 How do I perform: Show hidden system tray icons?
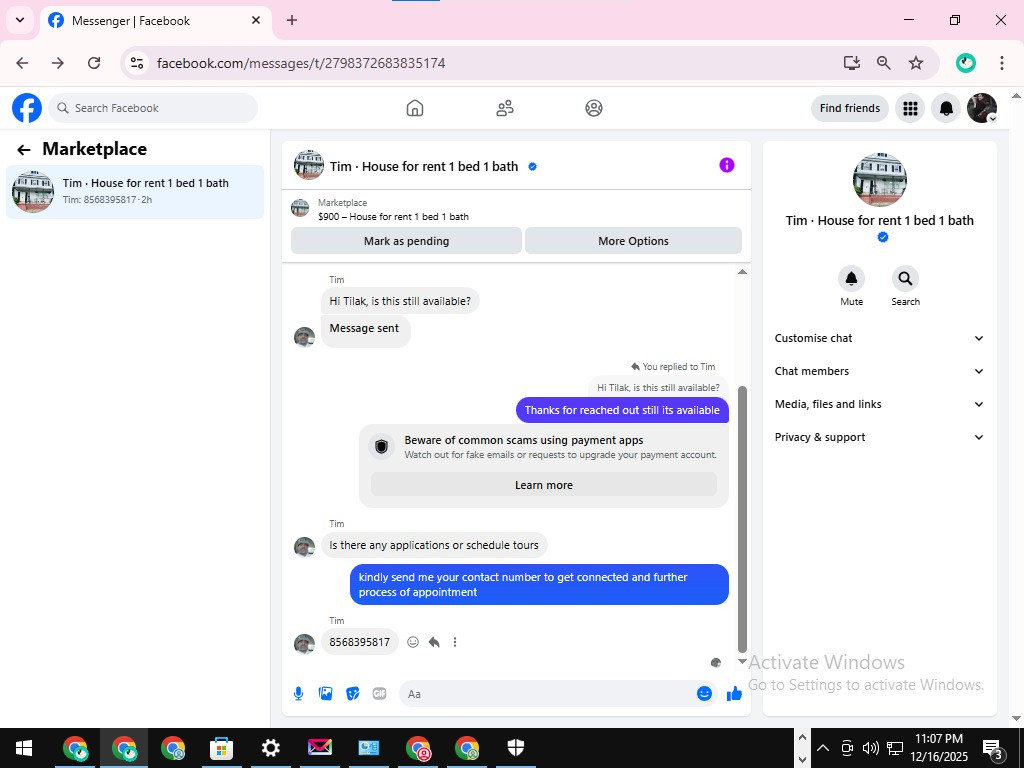coord(823,748)
